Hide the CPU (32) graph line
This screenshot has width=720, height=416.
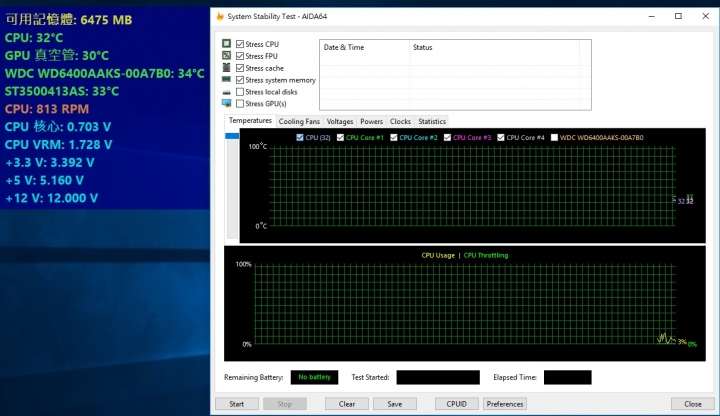[300, 137]
